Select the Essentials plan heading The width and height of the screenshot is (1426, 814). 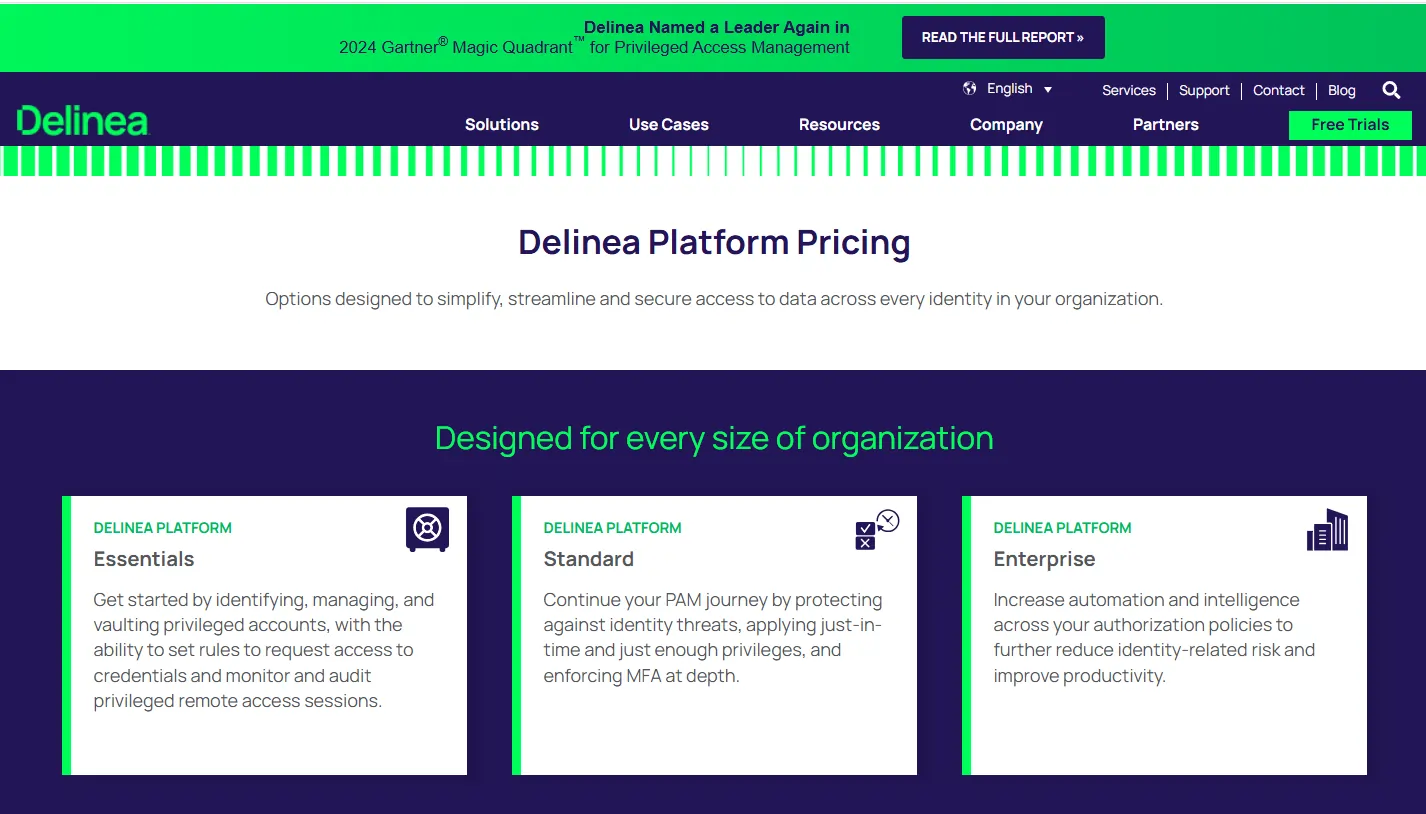point(144,559)
